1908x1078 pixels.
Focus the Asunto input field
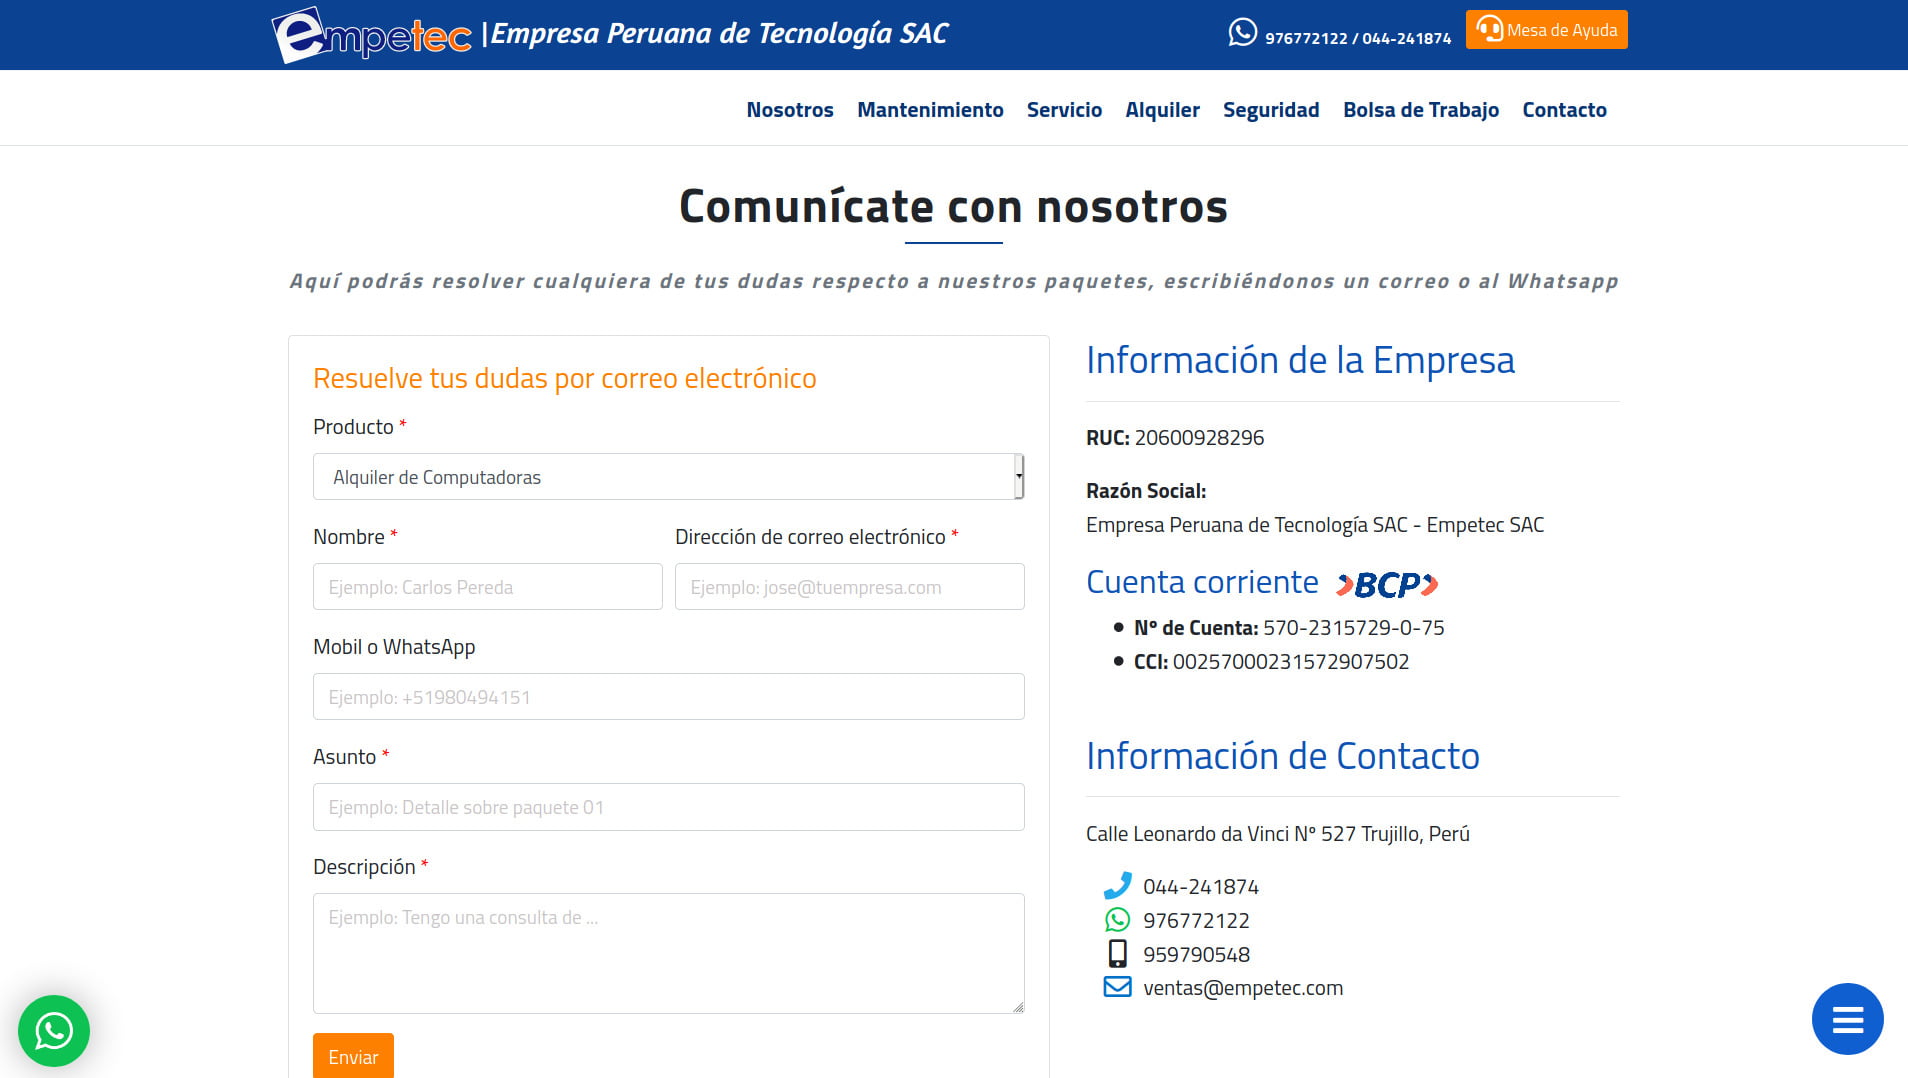point(668,807)
